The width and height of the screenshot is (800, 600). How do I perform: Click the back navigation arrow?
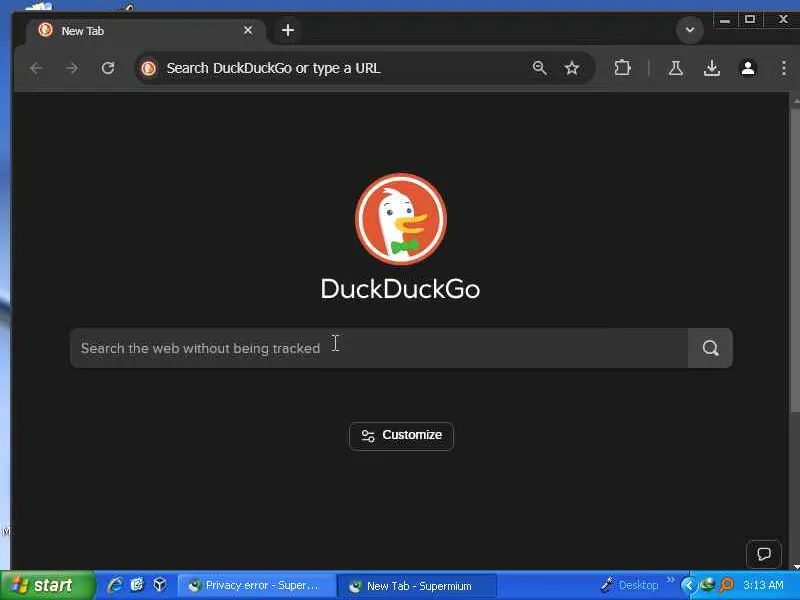point(36,68)
